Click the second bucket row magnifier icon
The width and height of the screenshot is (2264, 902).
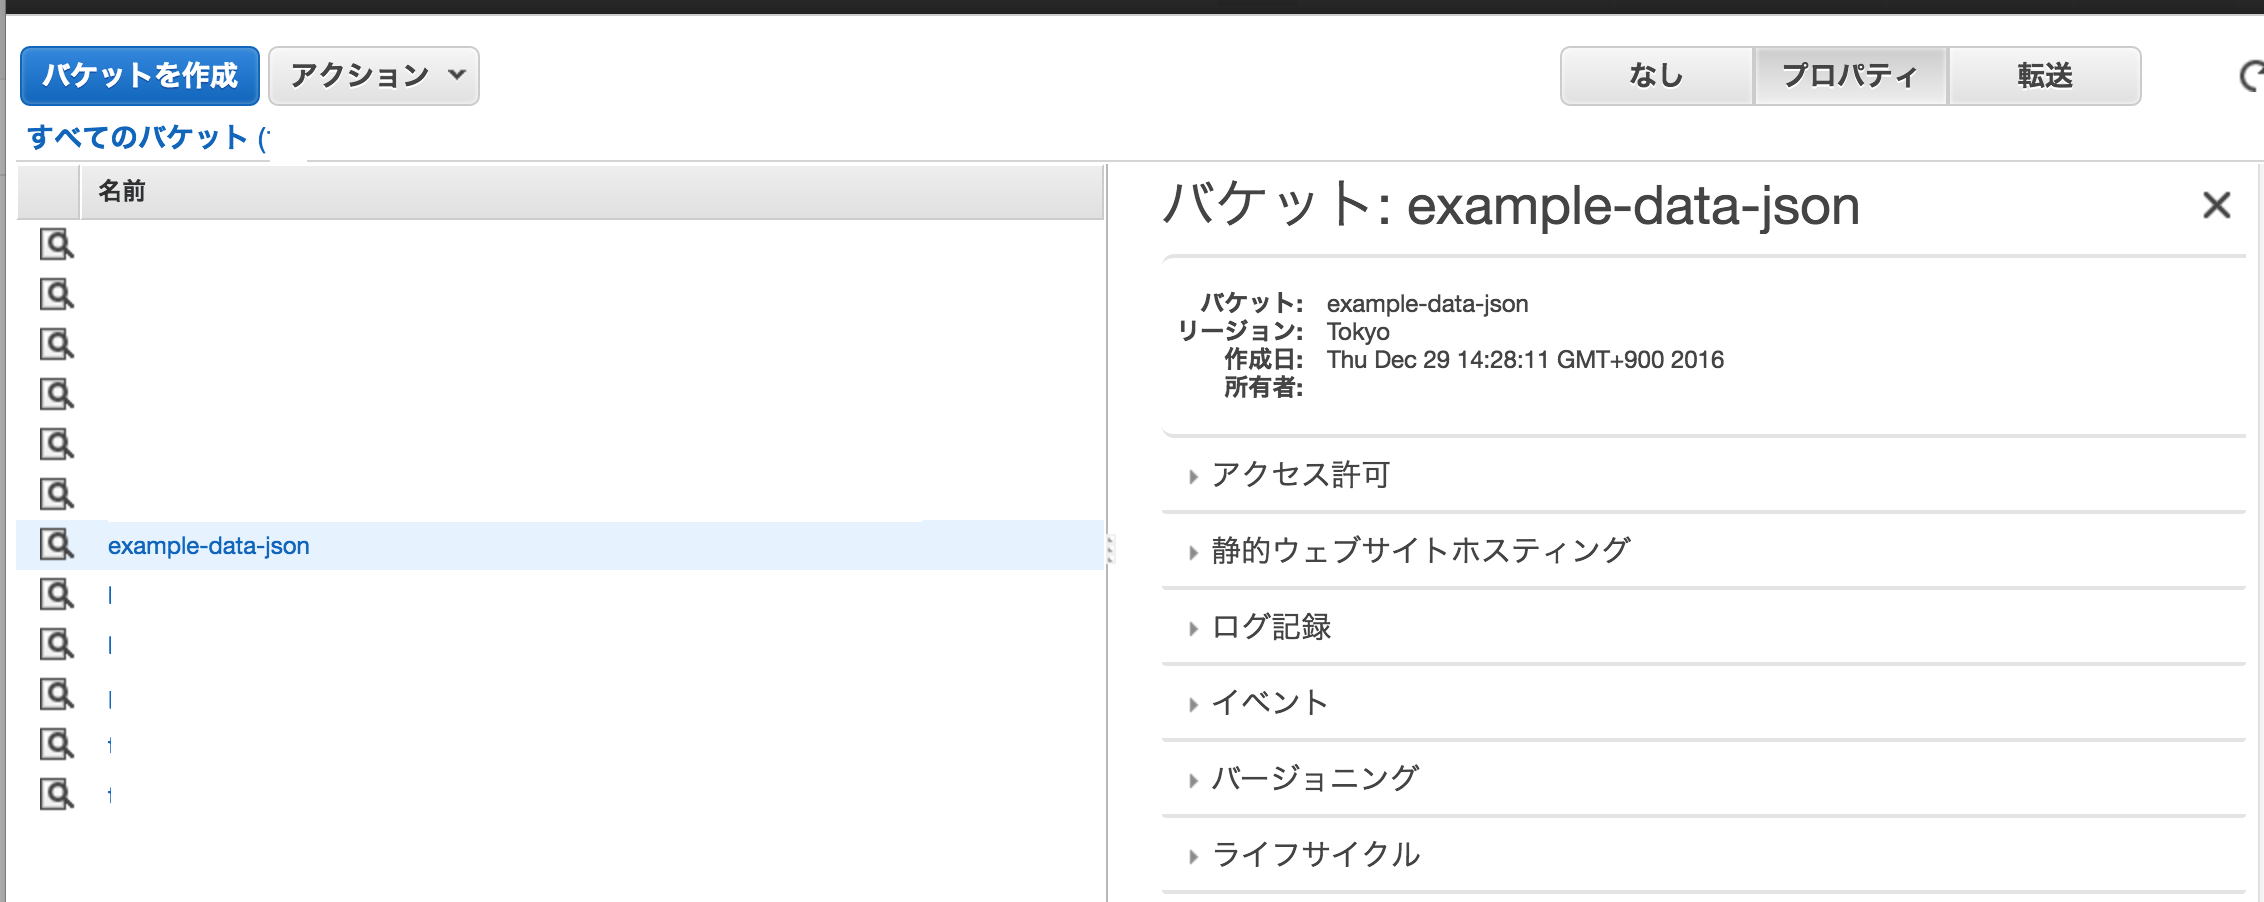(58, 293)
